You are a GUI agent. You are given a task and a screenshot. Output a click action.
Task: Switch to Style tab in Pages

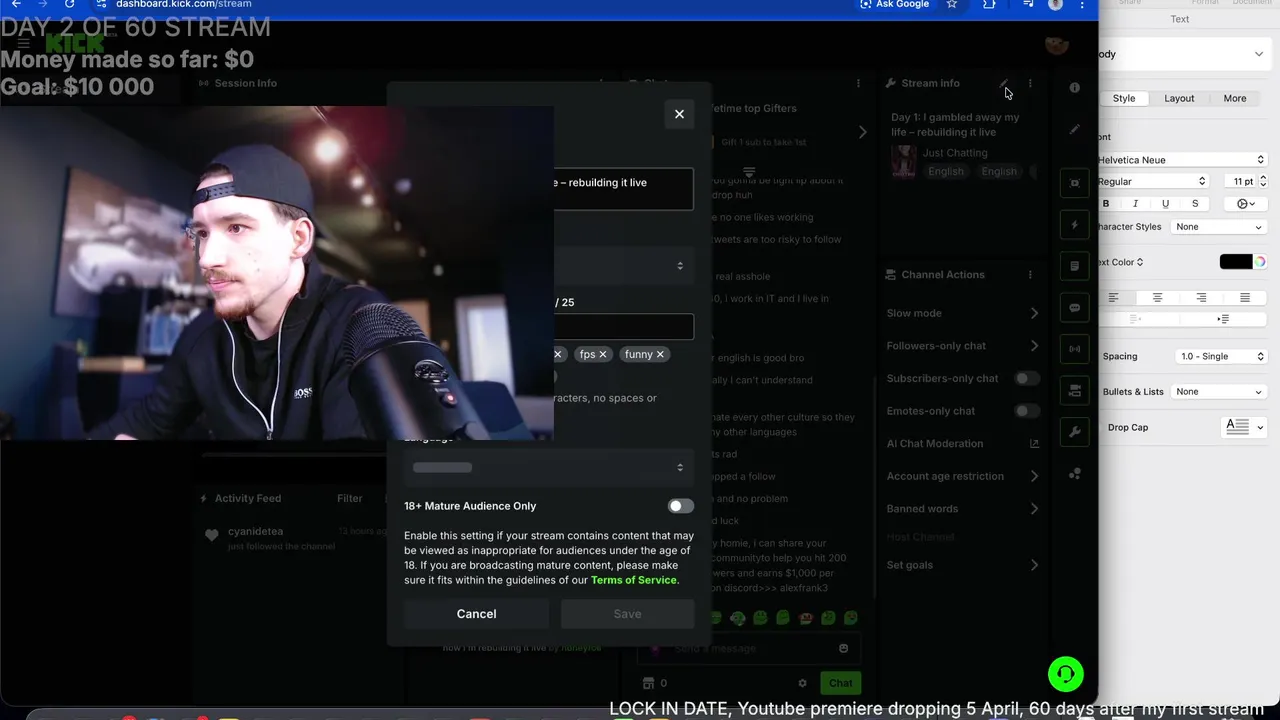pos(1124,98)
